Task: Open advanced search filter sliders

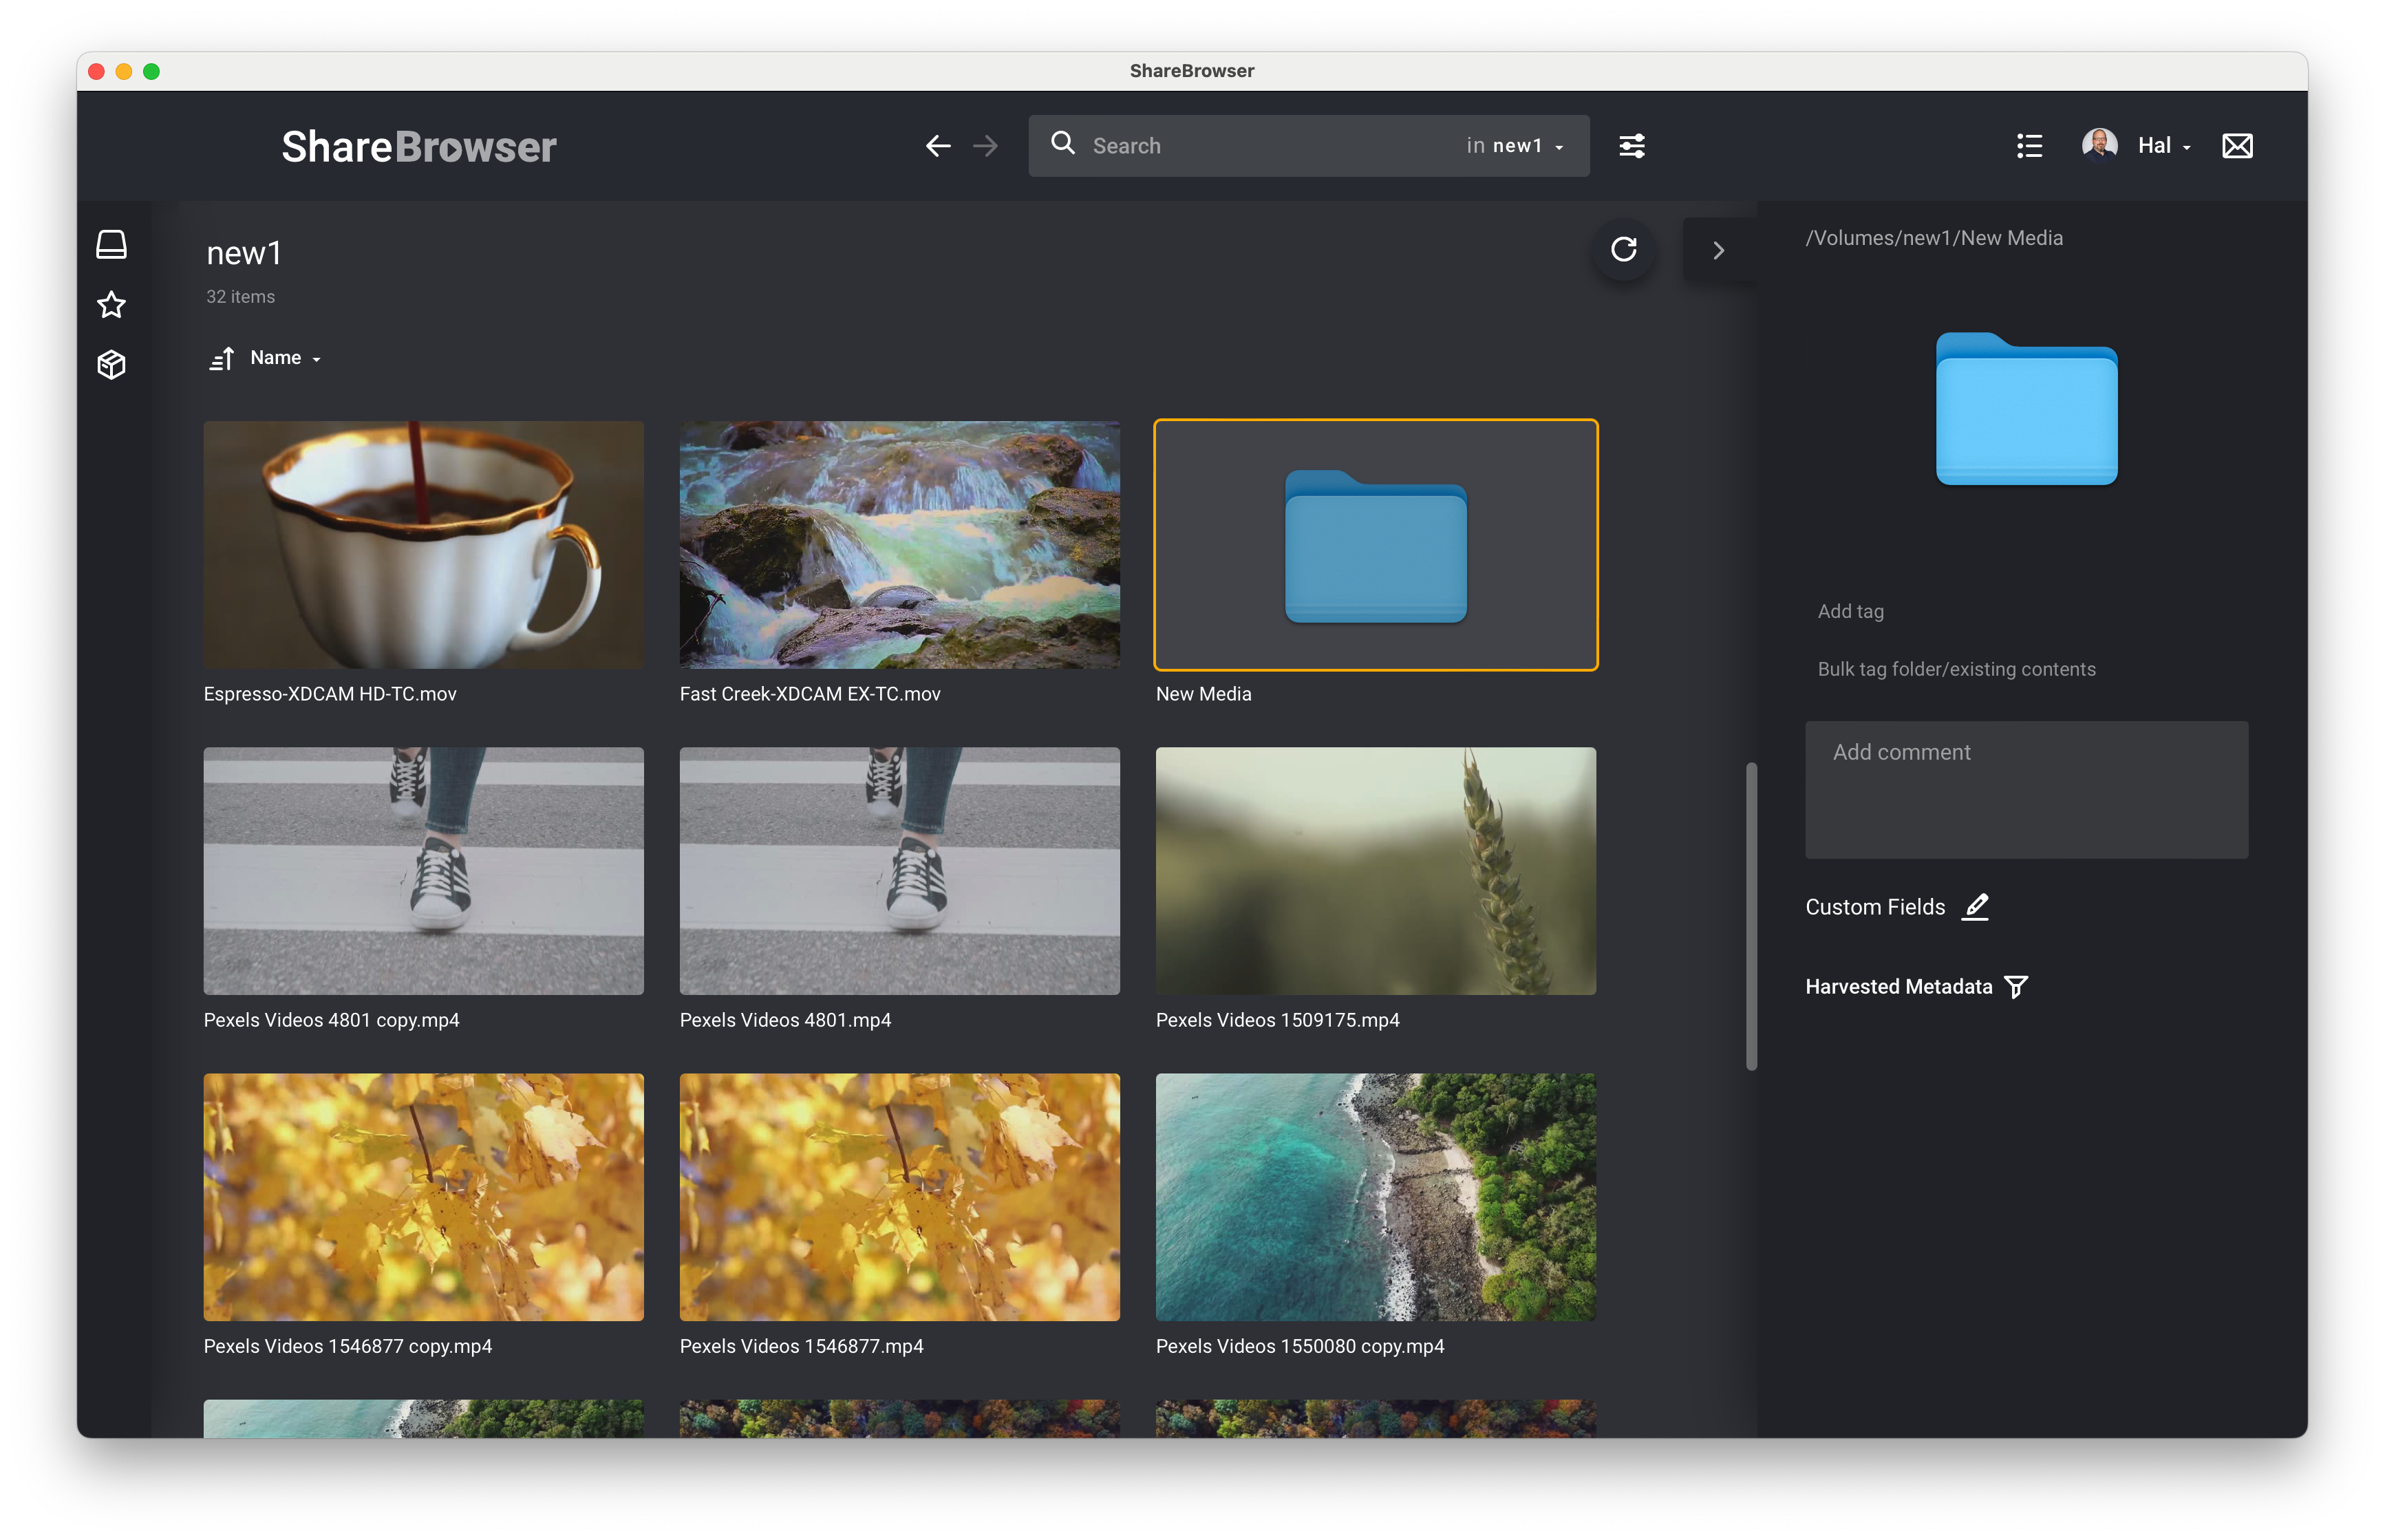Action: pos(1631,146)
